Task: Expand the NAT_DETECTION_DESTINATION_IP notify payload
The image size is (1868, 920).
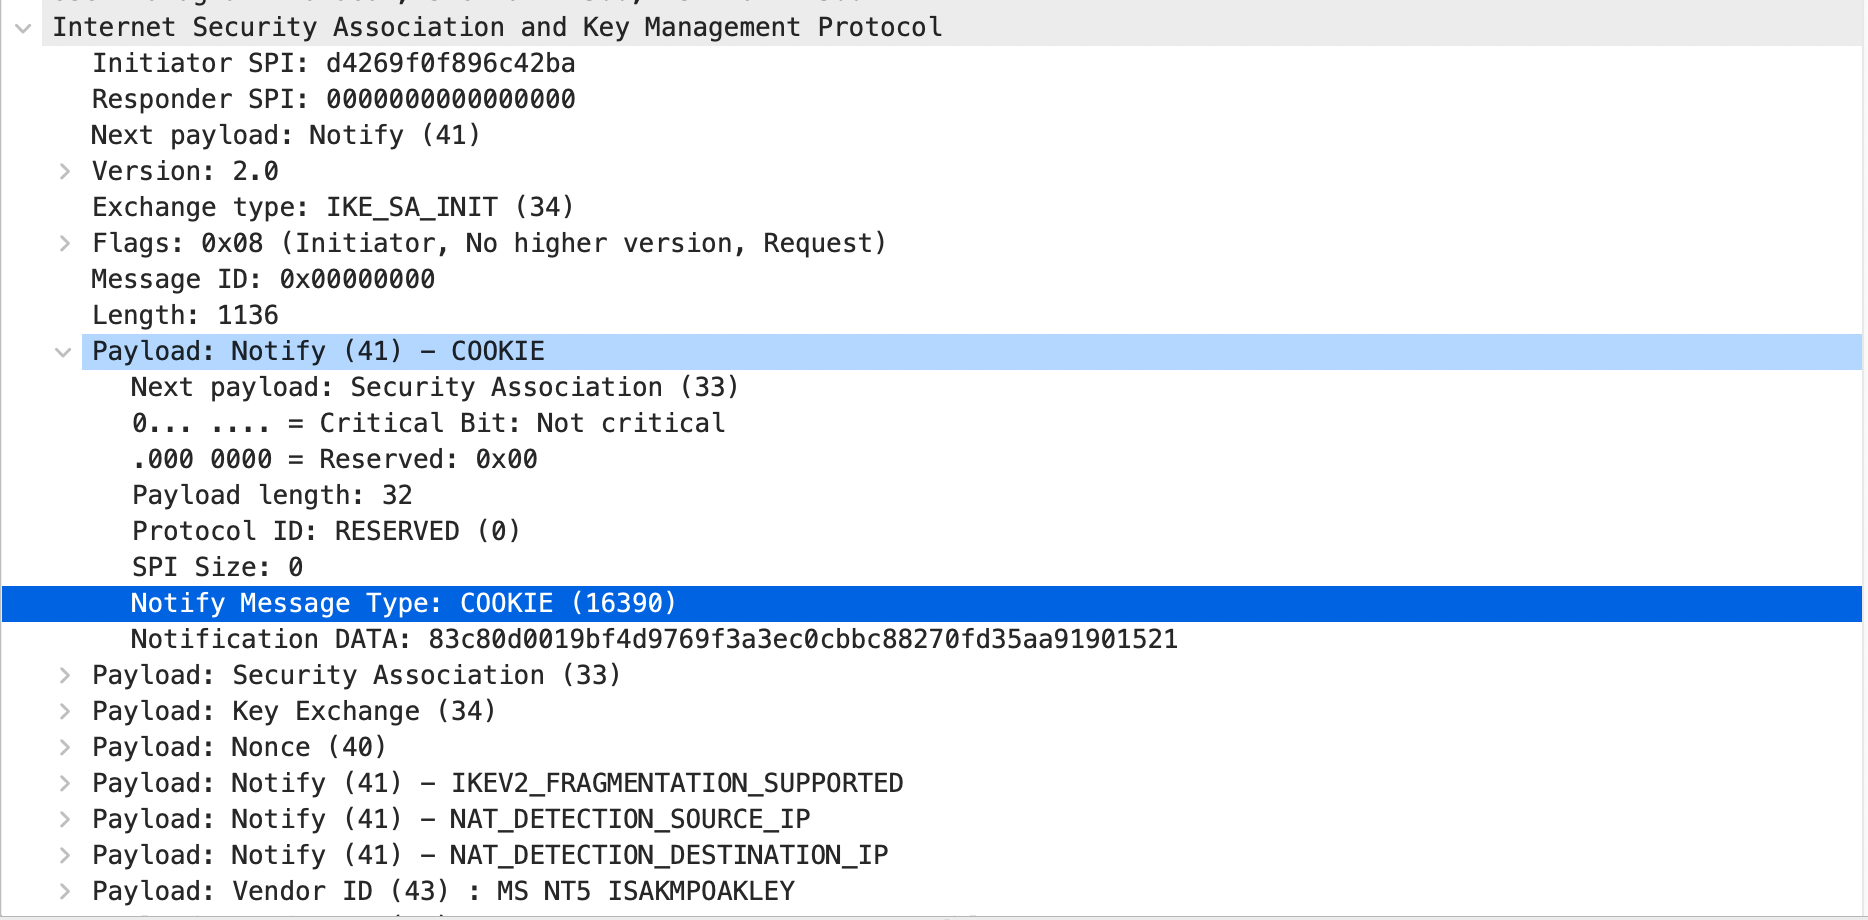Action: click(x=65, y=856)
